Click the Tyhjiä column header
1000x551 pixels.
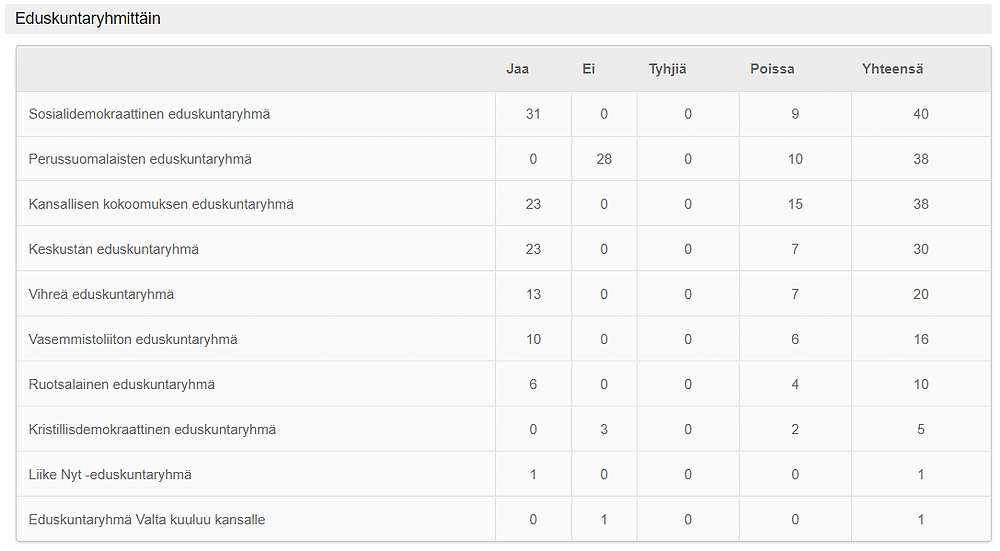coord(668,69)
